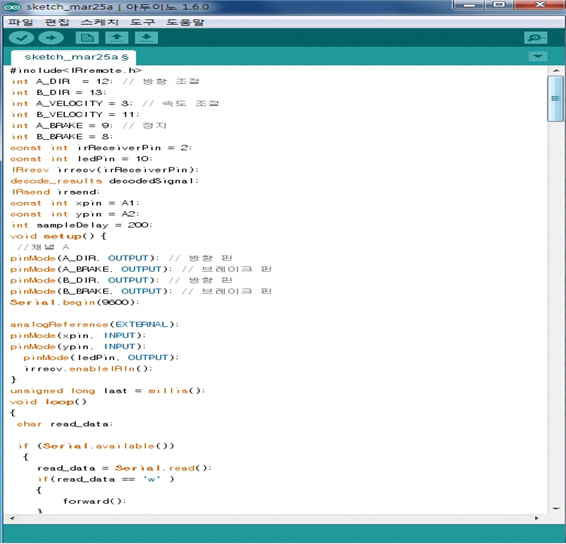566x544 pixels.
Task: Click 'read_data = Serial.read();' line
Action: coord(125,468)
